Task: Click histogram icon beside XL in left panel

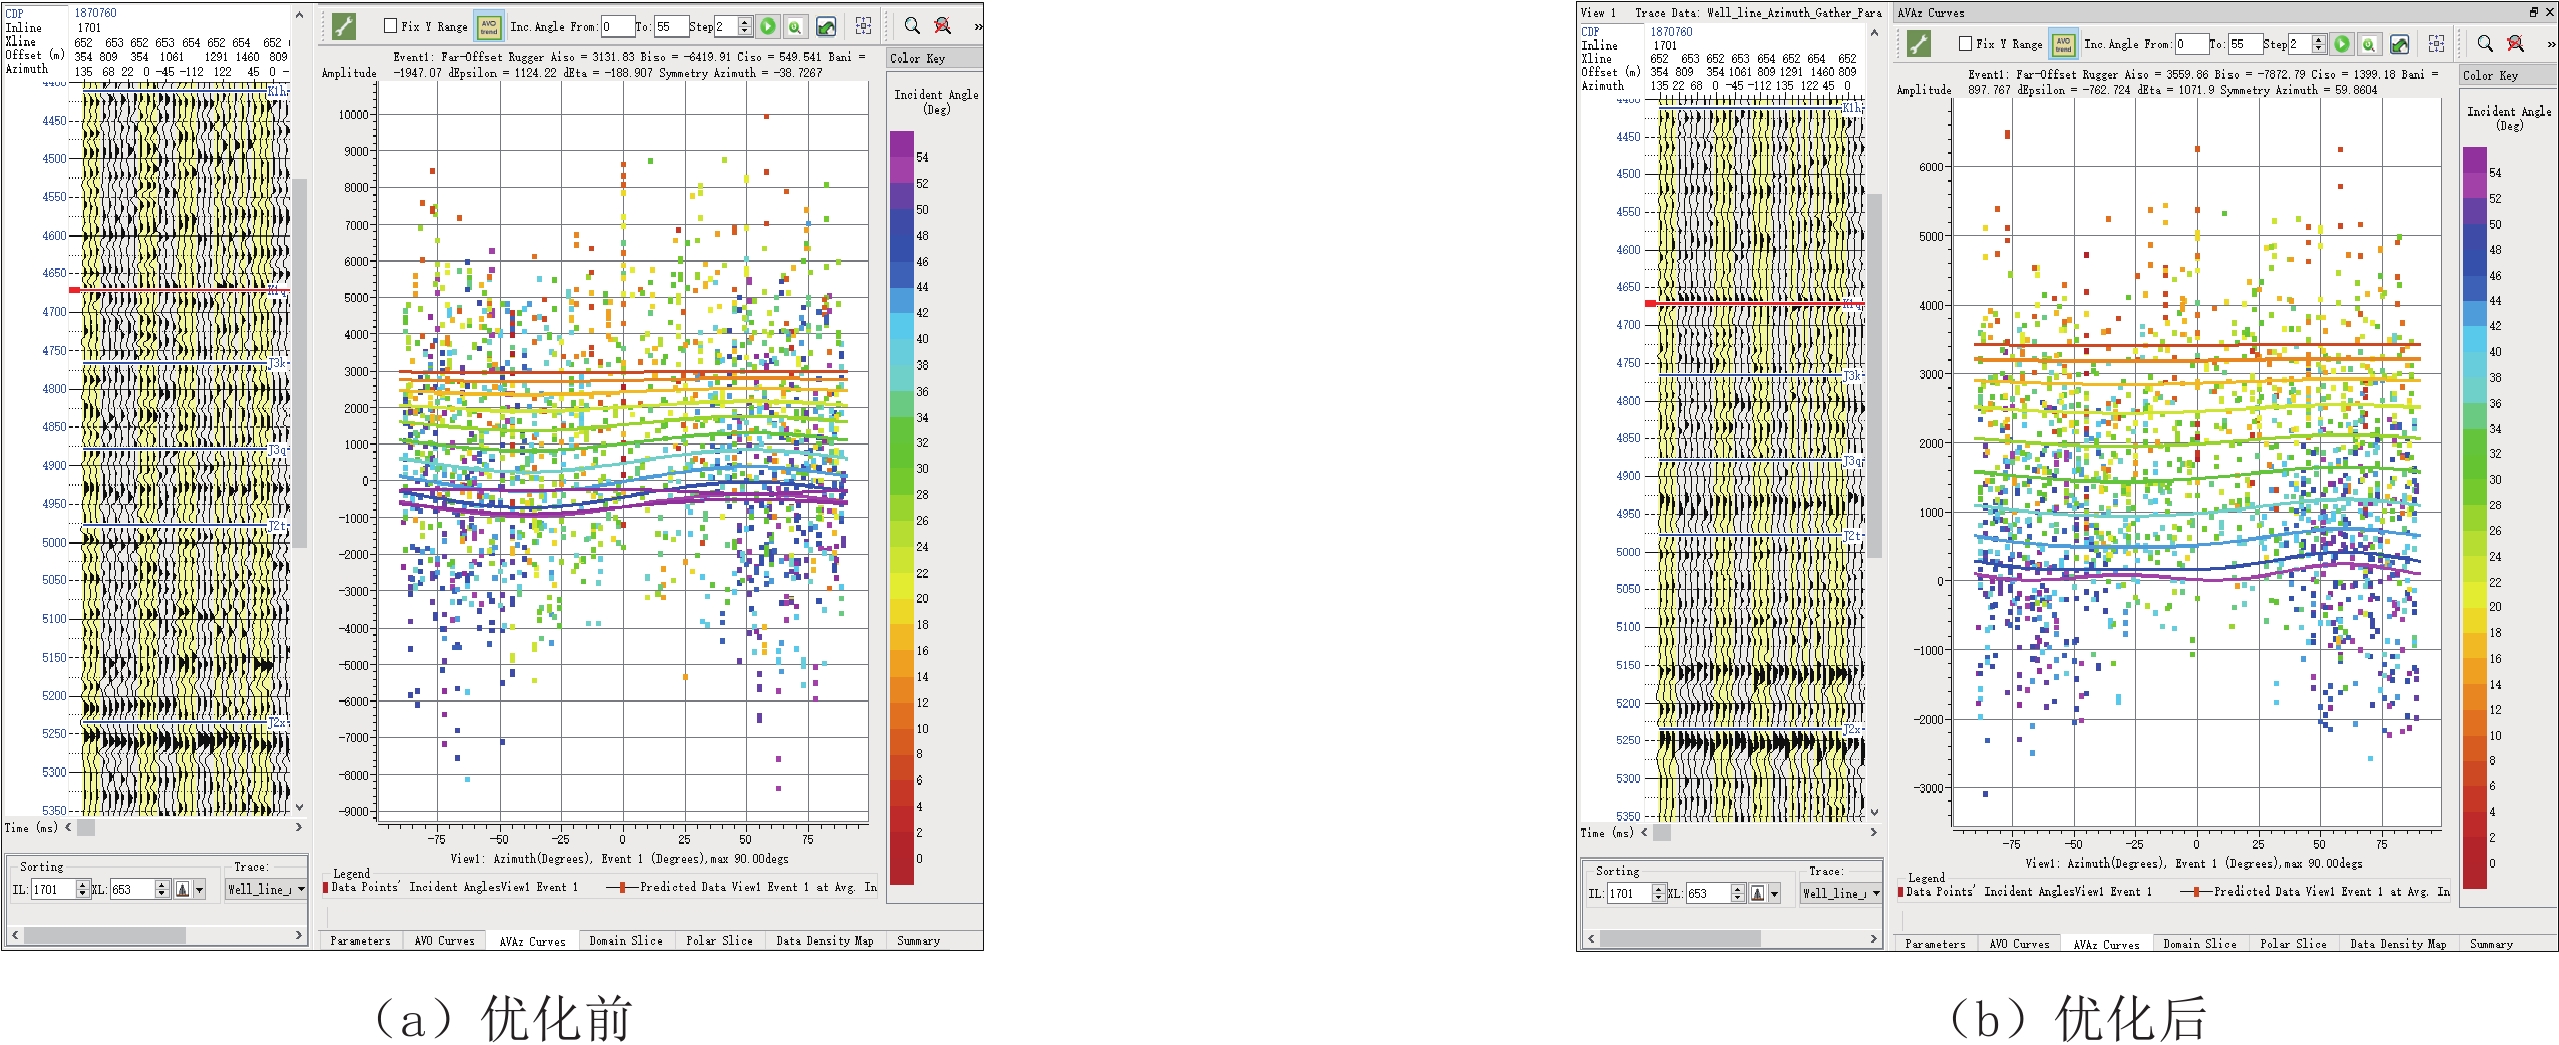Action: [x=183, y=889]
